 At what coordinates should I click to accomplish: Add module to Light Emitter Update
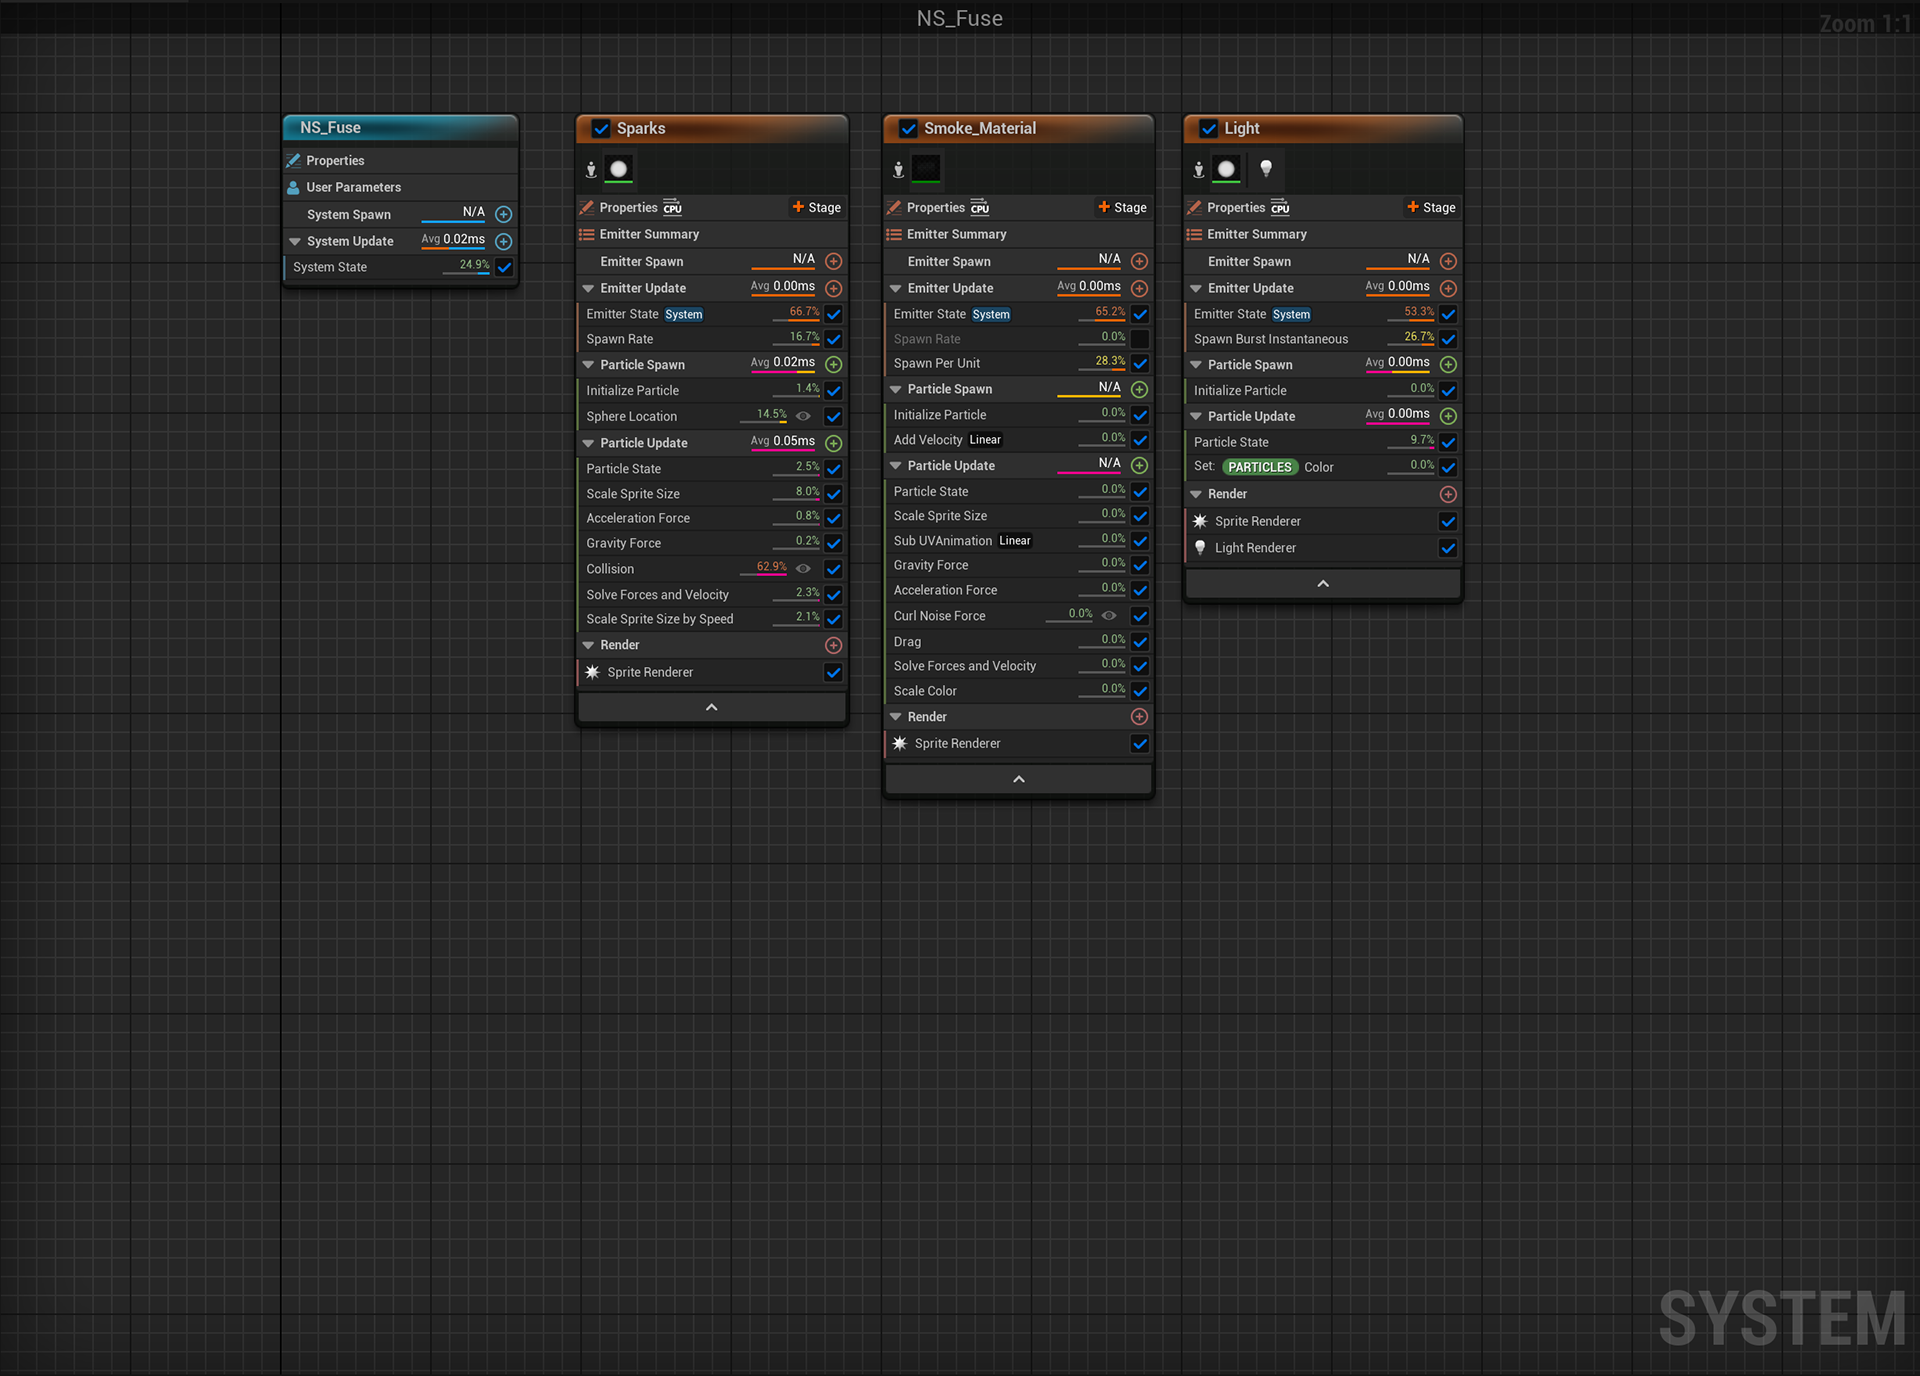[1448, 288]
